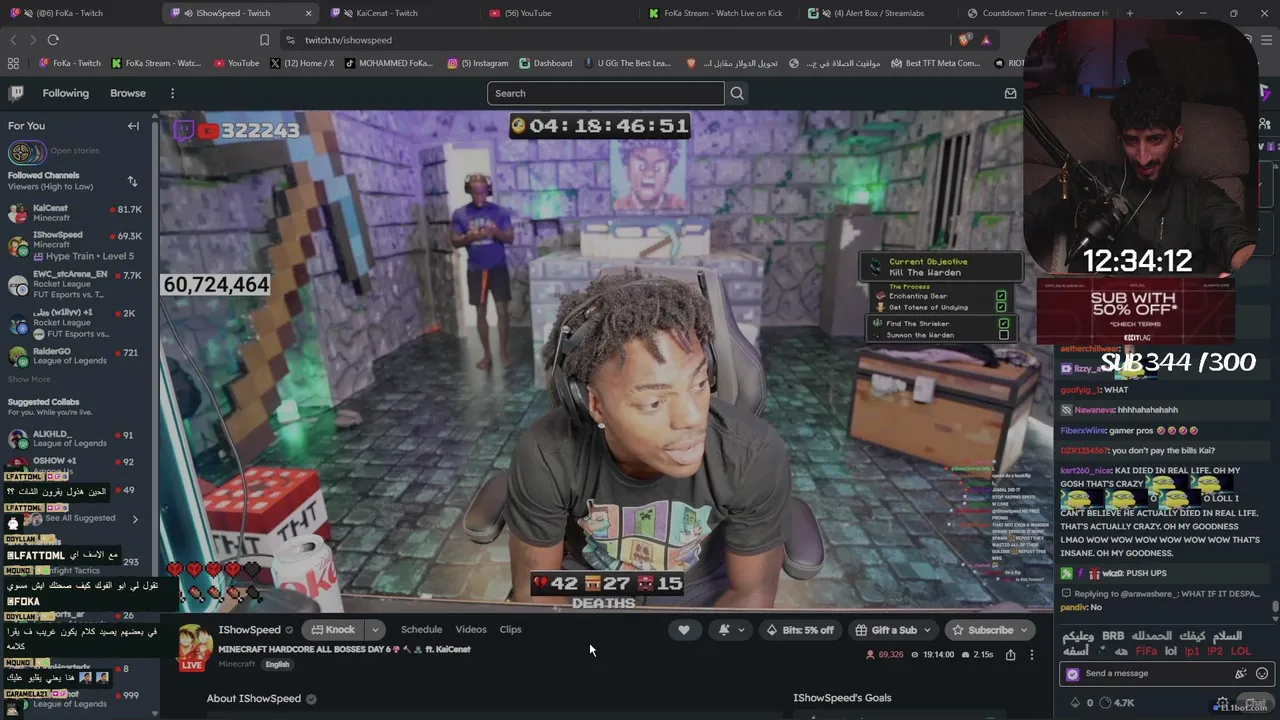Viewport: 1280px width, 720px height.
Task: Open the notification bell dropdown
Action: click(731, 630)
